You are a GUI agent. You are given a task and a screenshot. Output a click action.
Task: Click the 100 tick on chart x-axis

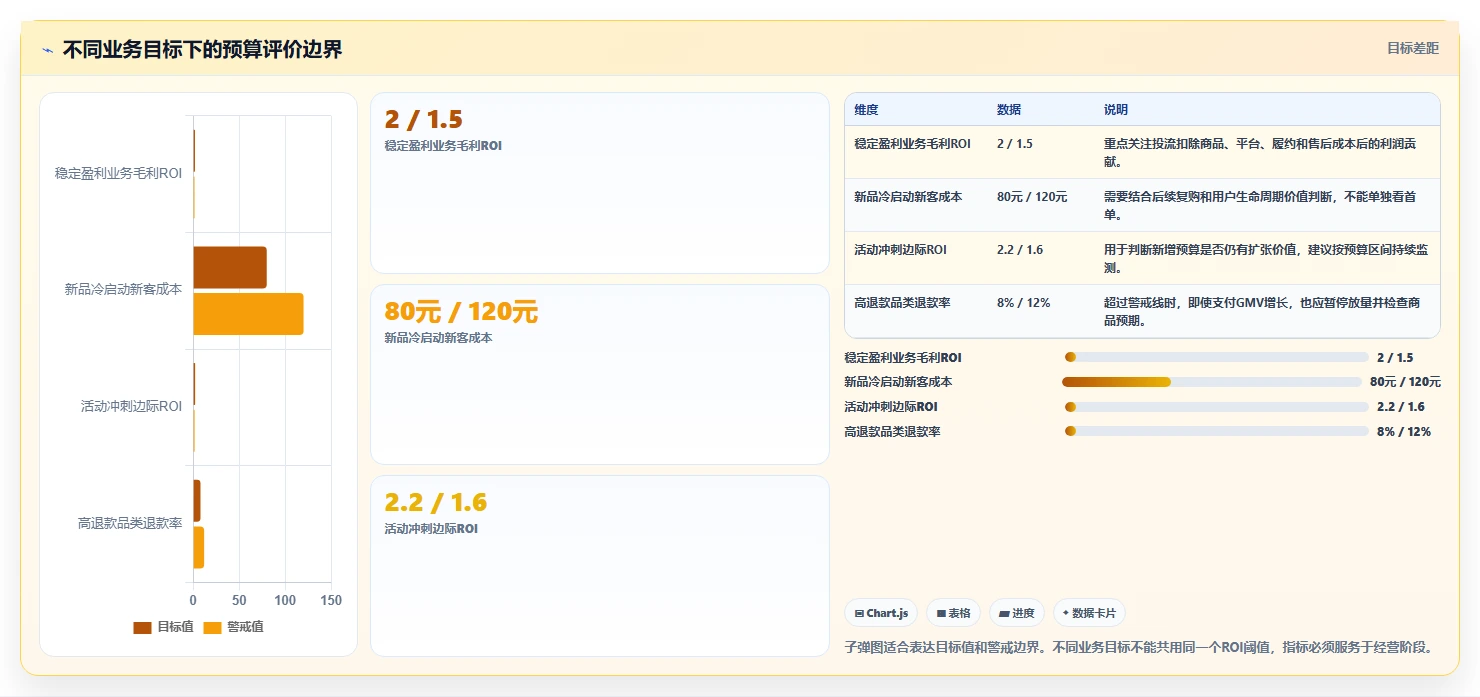285,600
